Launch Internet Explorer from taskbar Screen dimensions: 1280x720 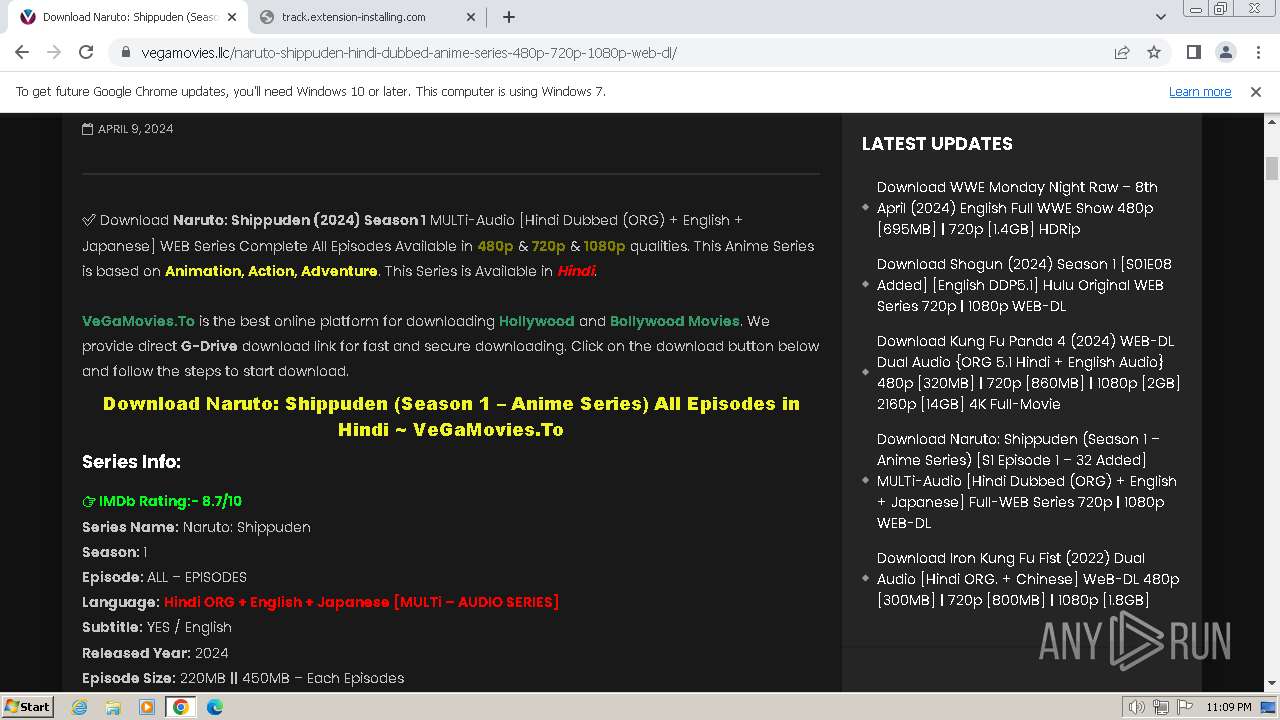coord(80,707)
